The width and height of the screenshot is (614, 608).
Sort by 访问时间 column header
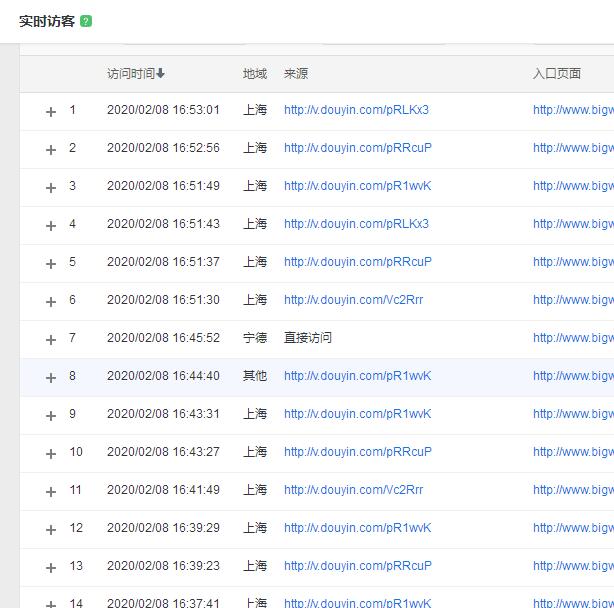pos(136,74)
